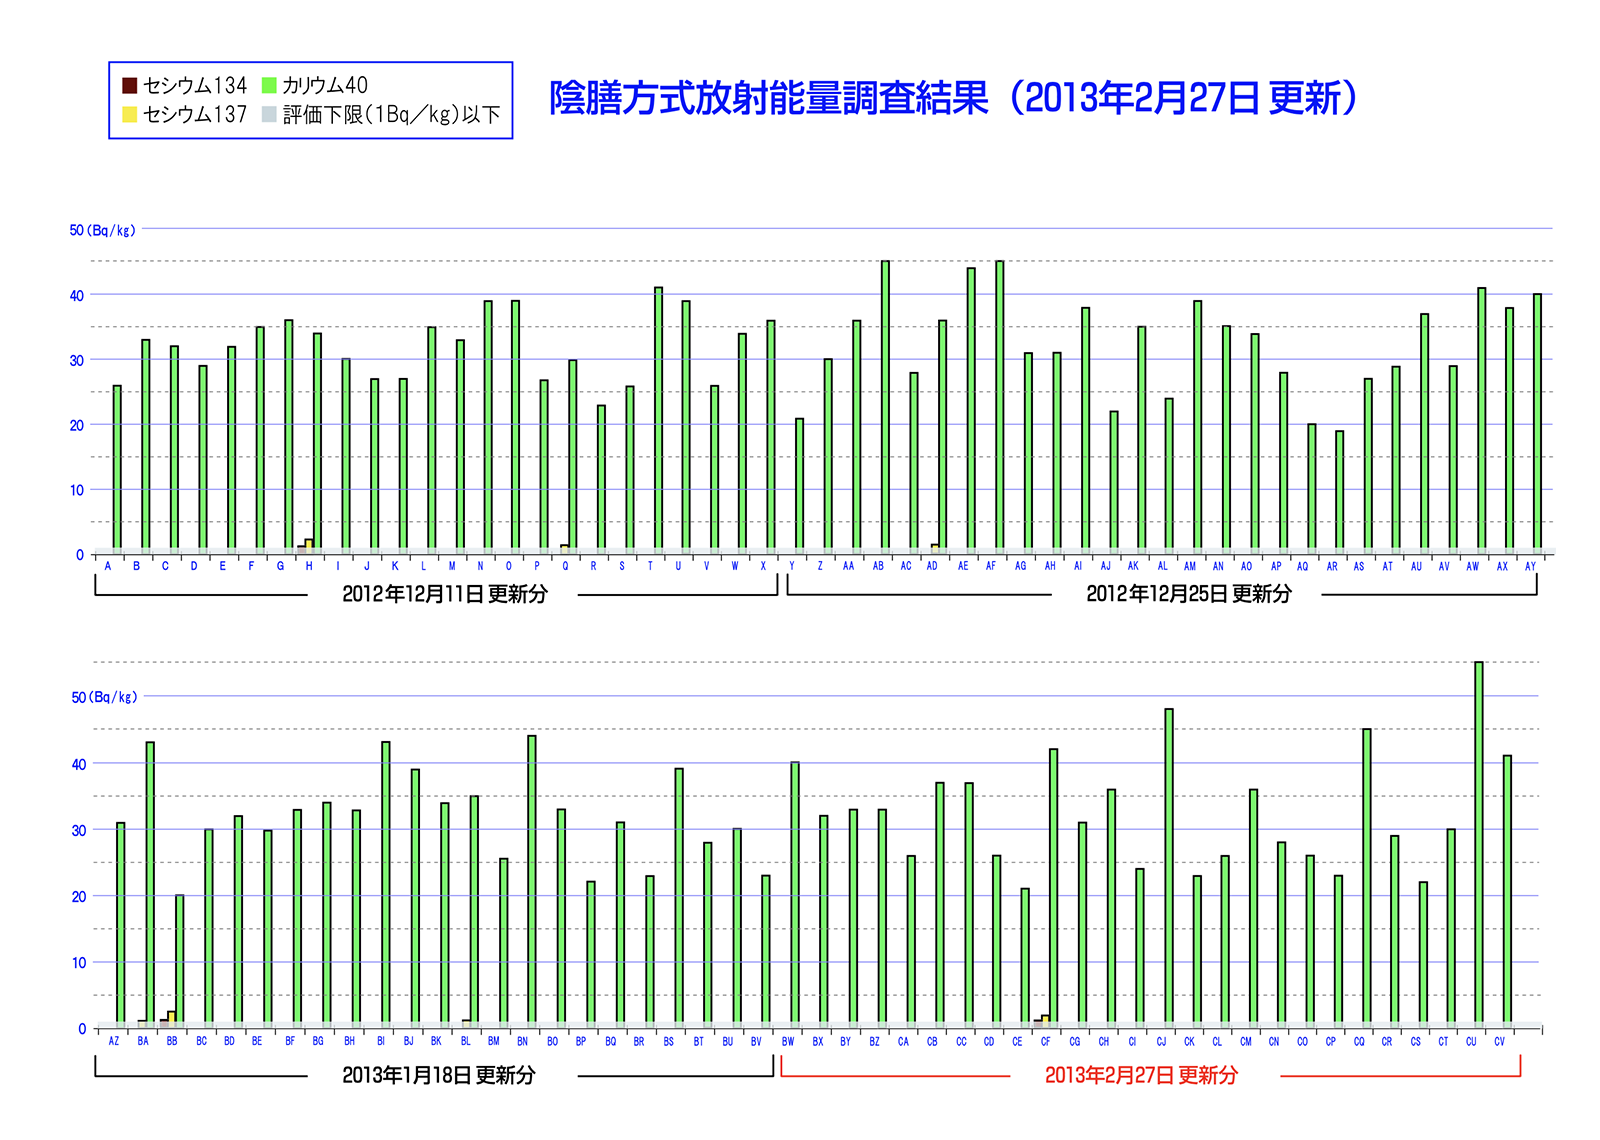Click the yellow セシウム137 legend swatch
1600x1140 pixels.
click(x=129, y=114)
